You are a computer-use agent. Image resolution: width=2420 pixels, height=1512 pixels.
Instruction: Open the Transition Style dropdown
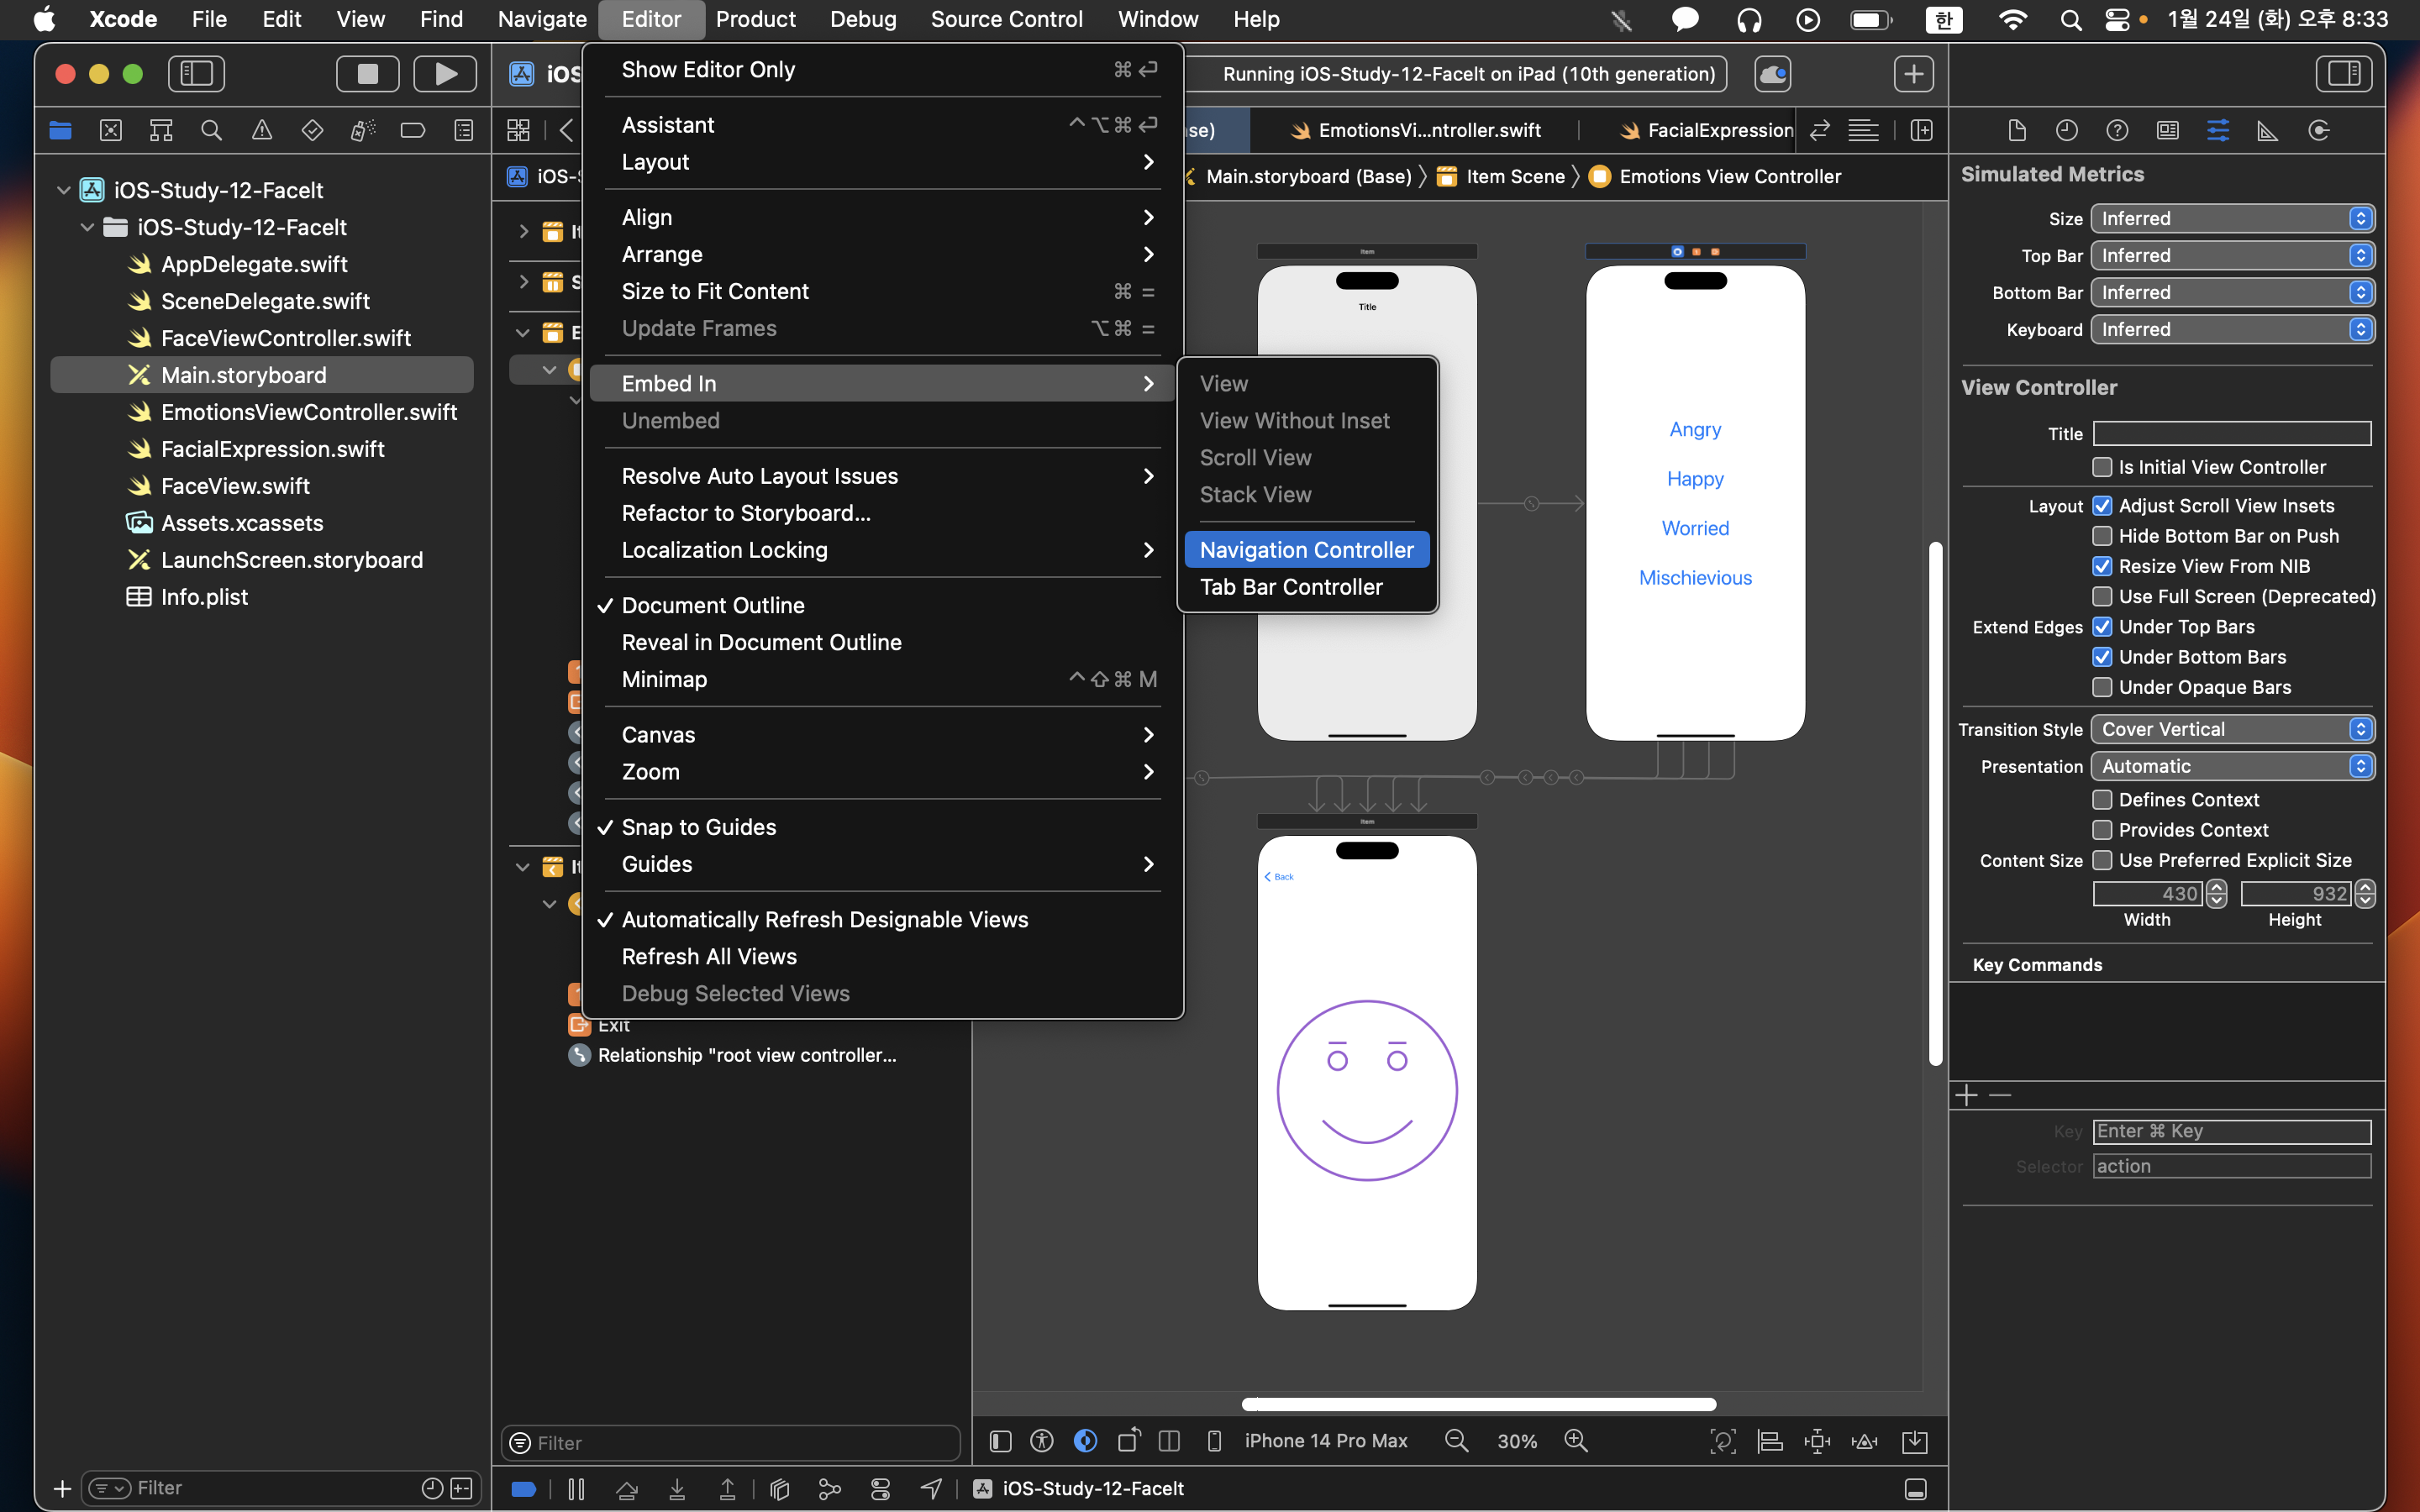pyautogui.click(x=2231, y=729)
